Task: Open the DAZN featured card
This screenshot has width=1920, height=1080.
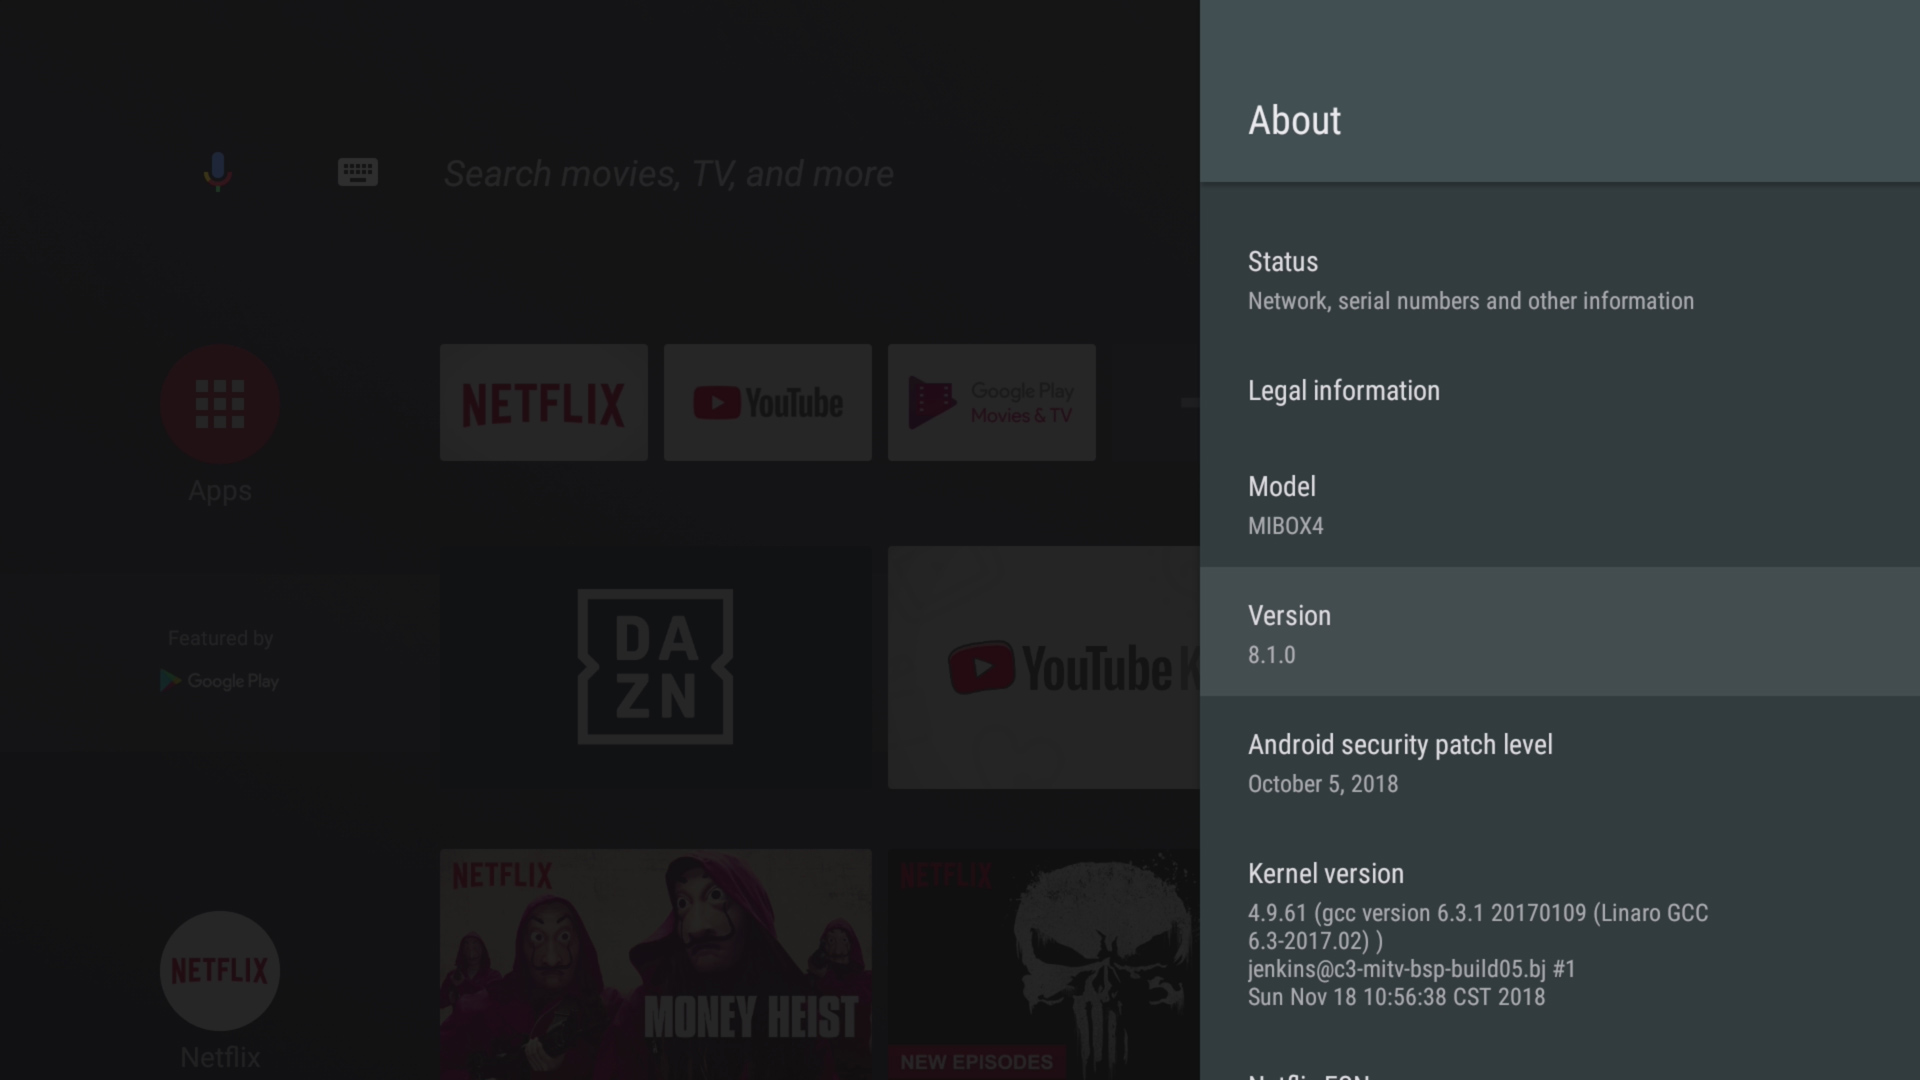Action: coord(656,667)
